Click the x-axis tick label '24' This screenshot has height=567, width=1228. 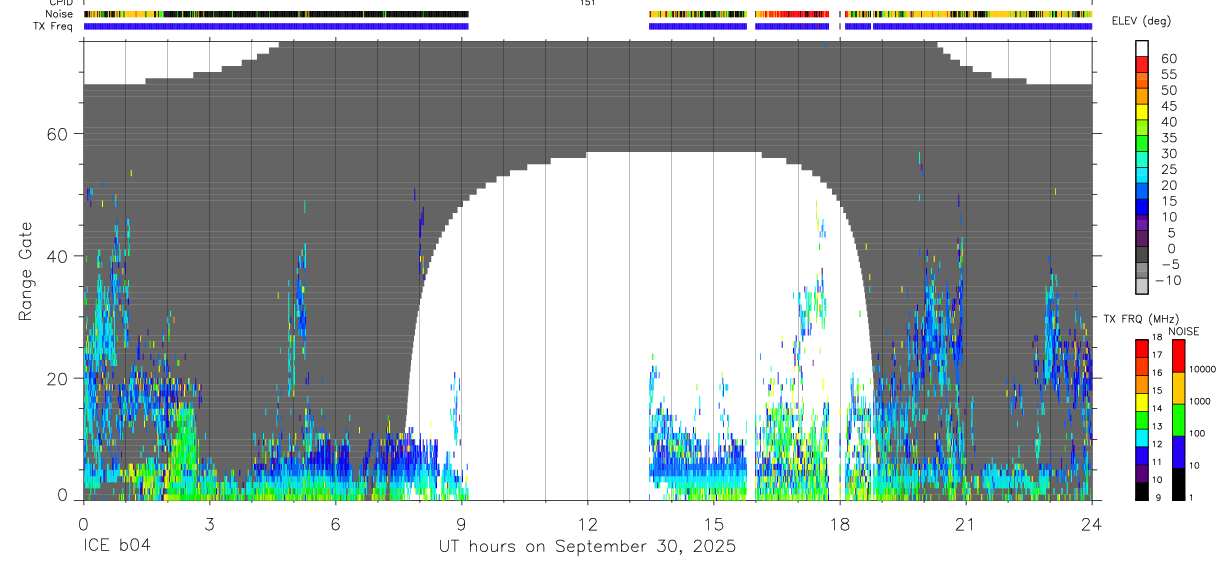pyautogui.click(x=1091, y=523)
